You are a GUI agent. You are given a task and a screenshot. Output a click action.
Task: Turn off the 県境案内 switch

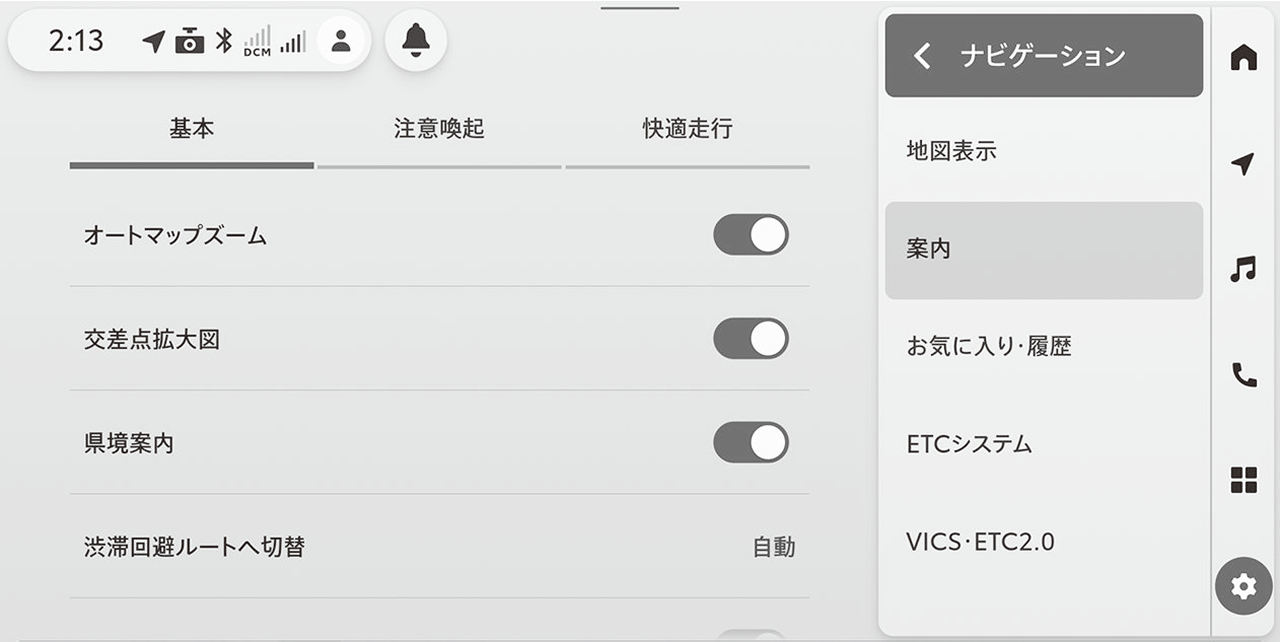(x=750, y=443)
